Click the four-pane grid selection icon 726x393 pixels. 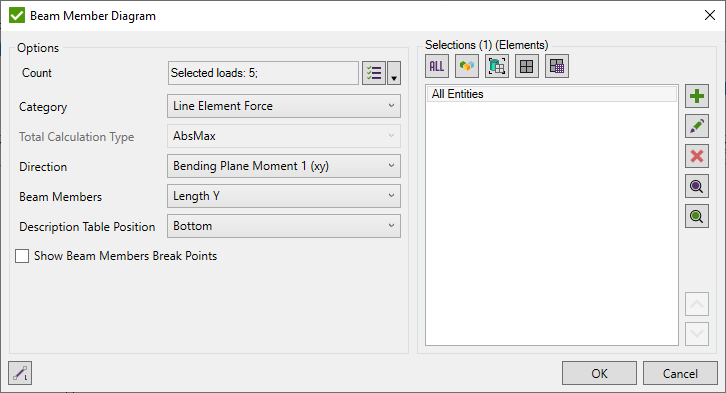point(527,66)
